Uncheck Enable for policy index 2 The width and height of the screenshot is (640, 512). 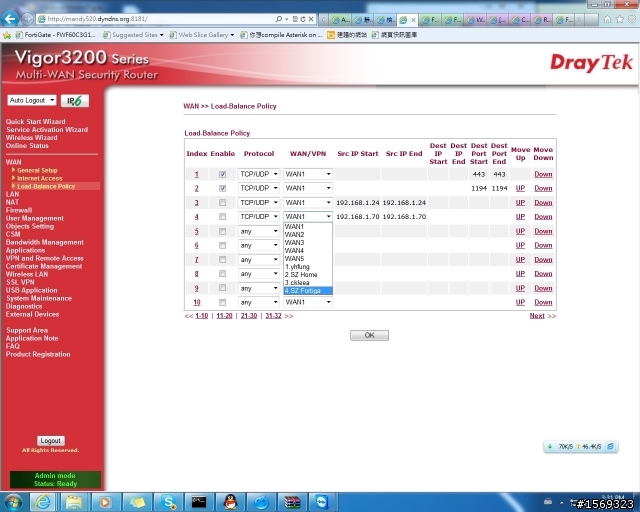pyautogui.click(x=222, y=188)
